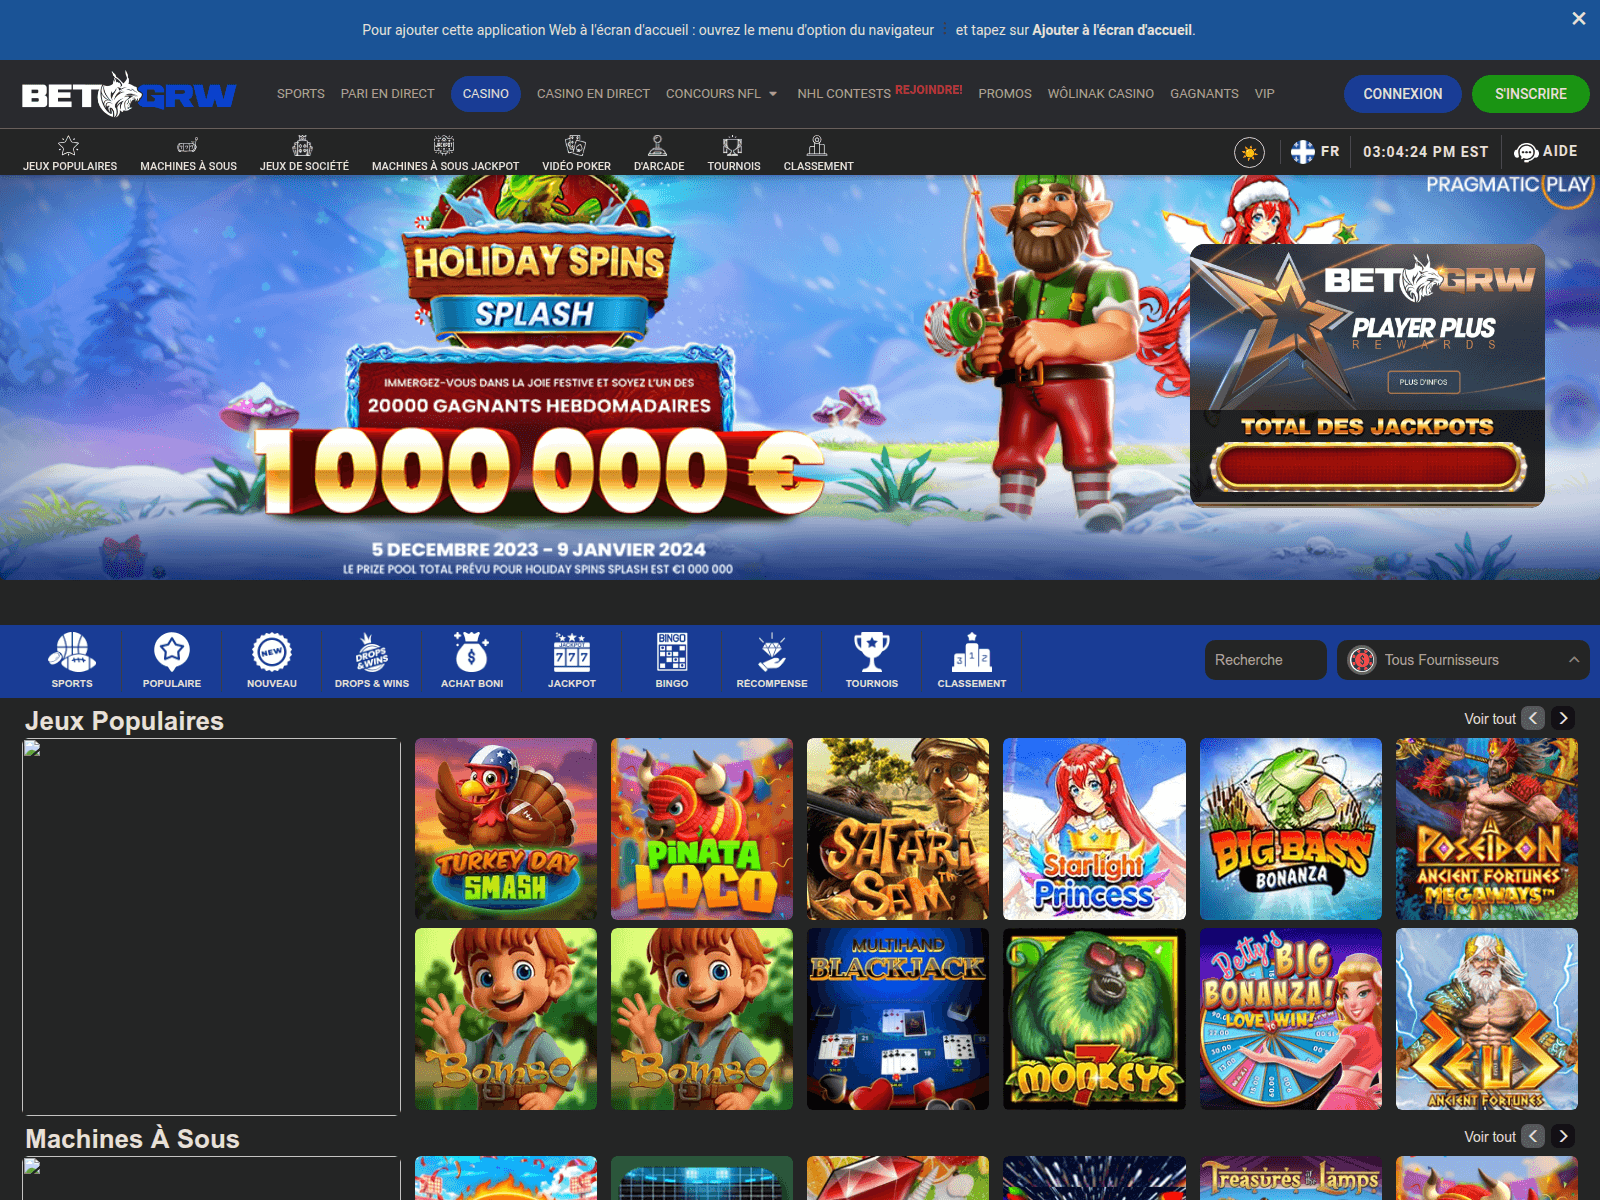
Task: Go to the Sports menu item
Action: click(301, 94)
